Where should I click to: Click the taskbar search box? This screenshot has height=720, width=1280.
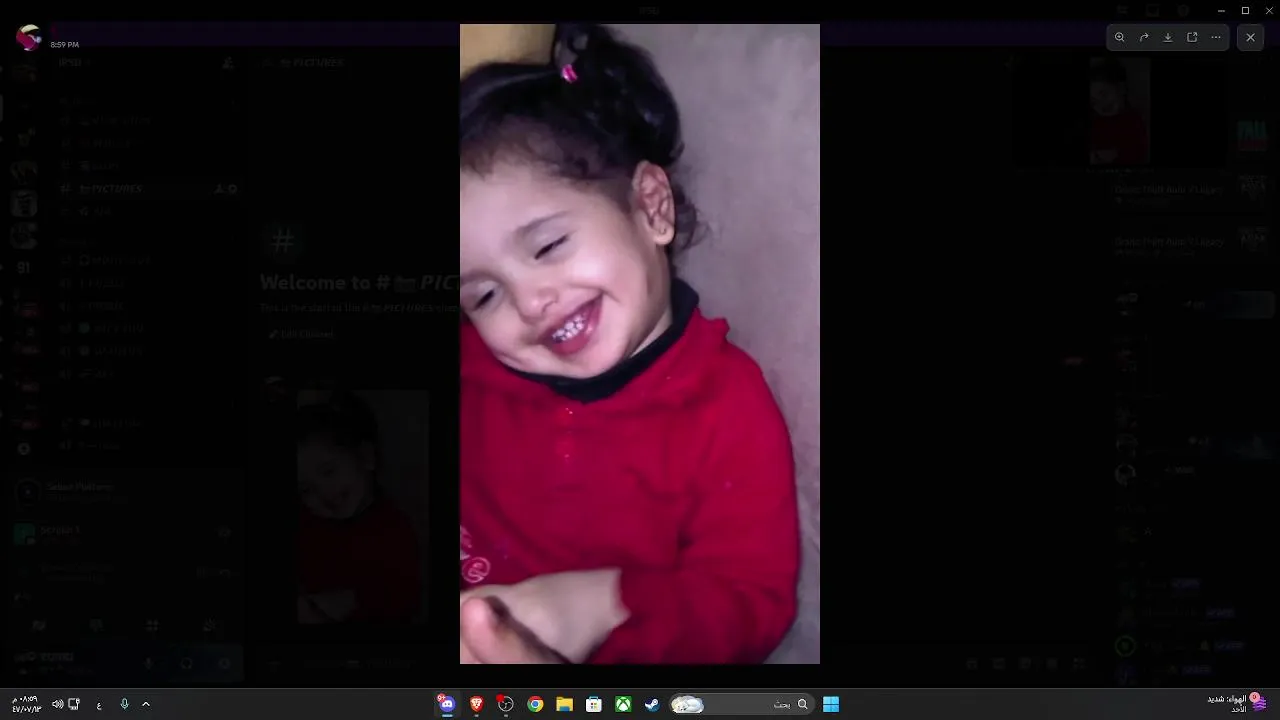[740, 704]
